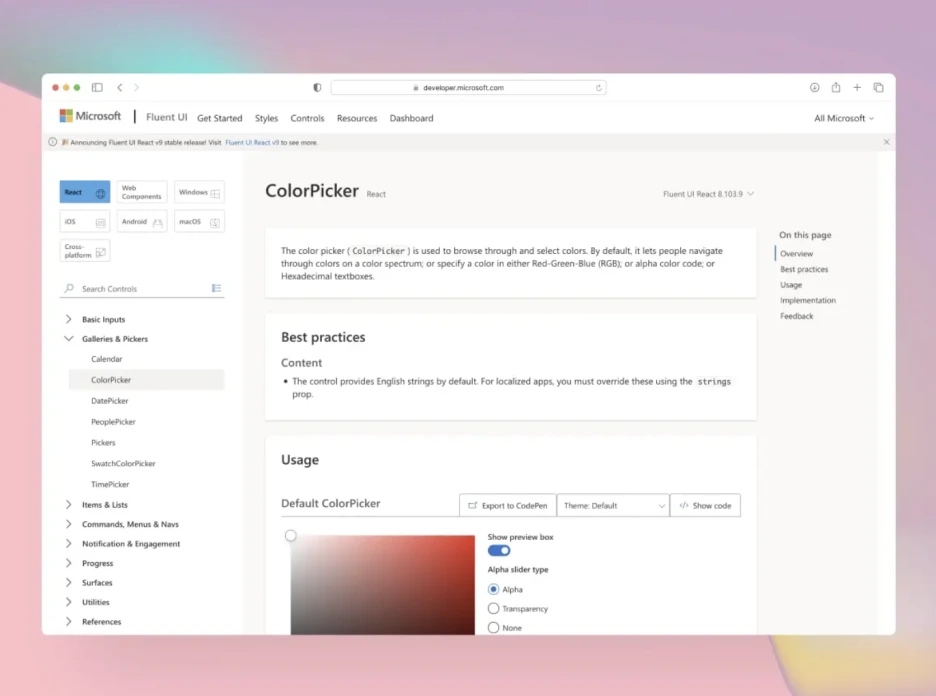Click the Export to CodePen button

(507, 505)
